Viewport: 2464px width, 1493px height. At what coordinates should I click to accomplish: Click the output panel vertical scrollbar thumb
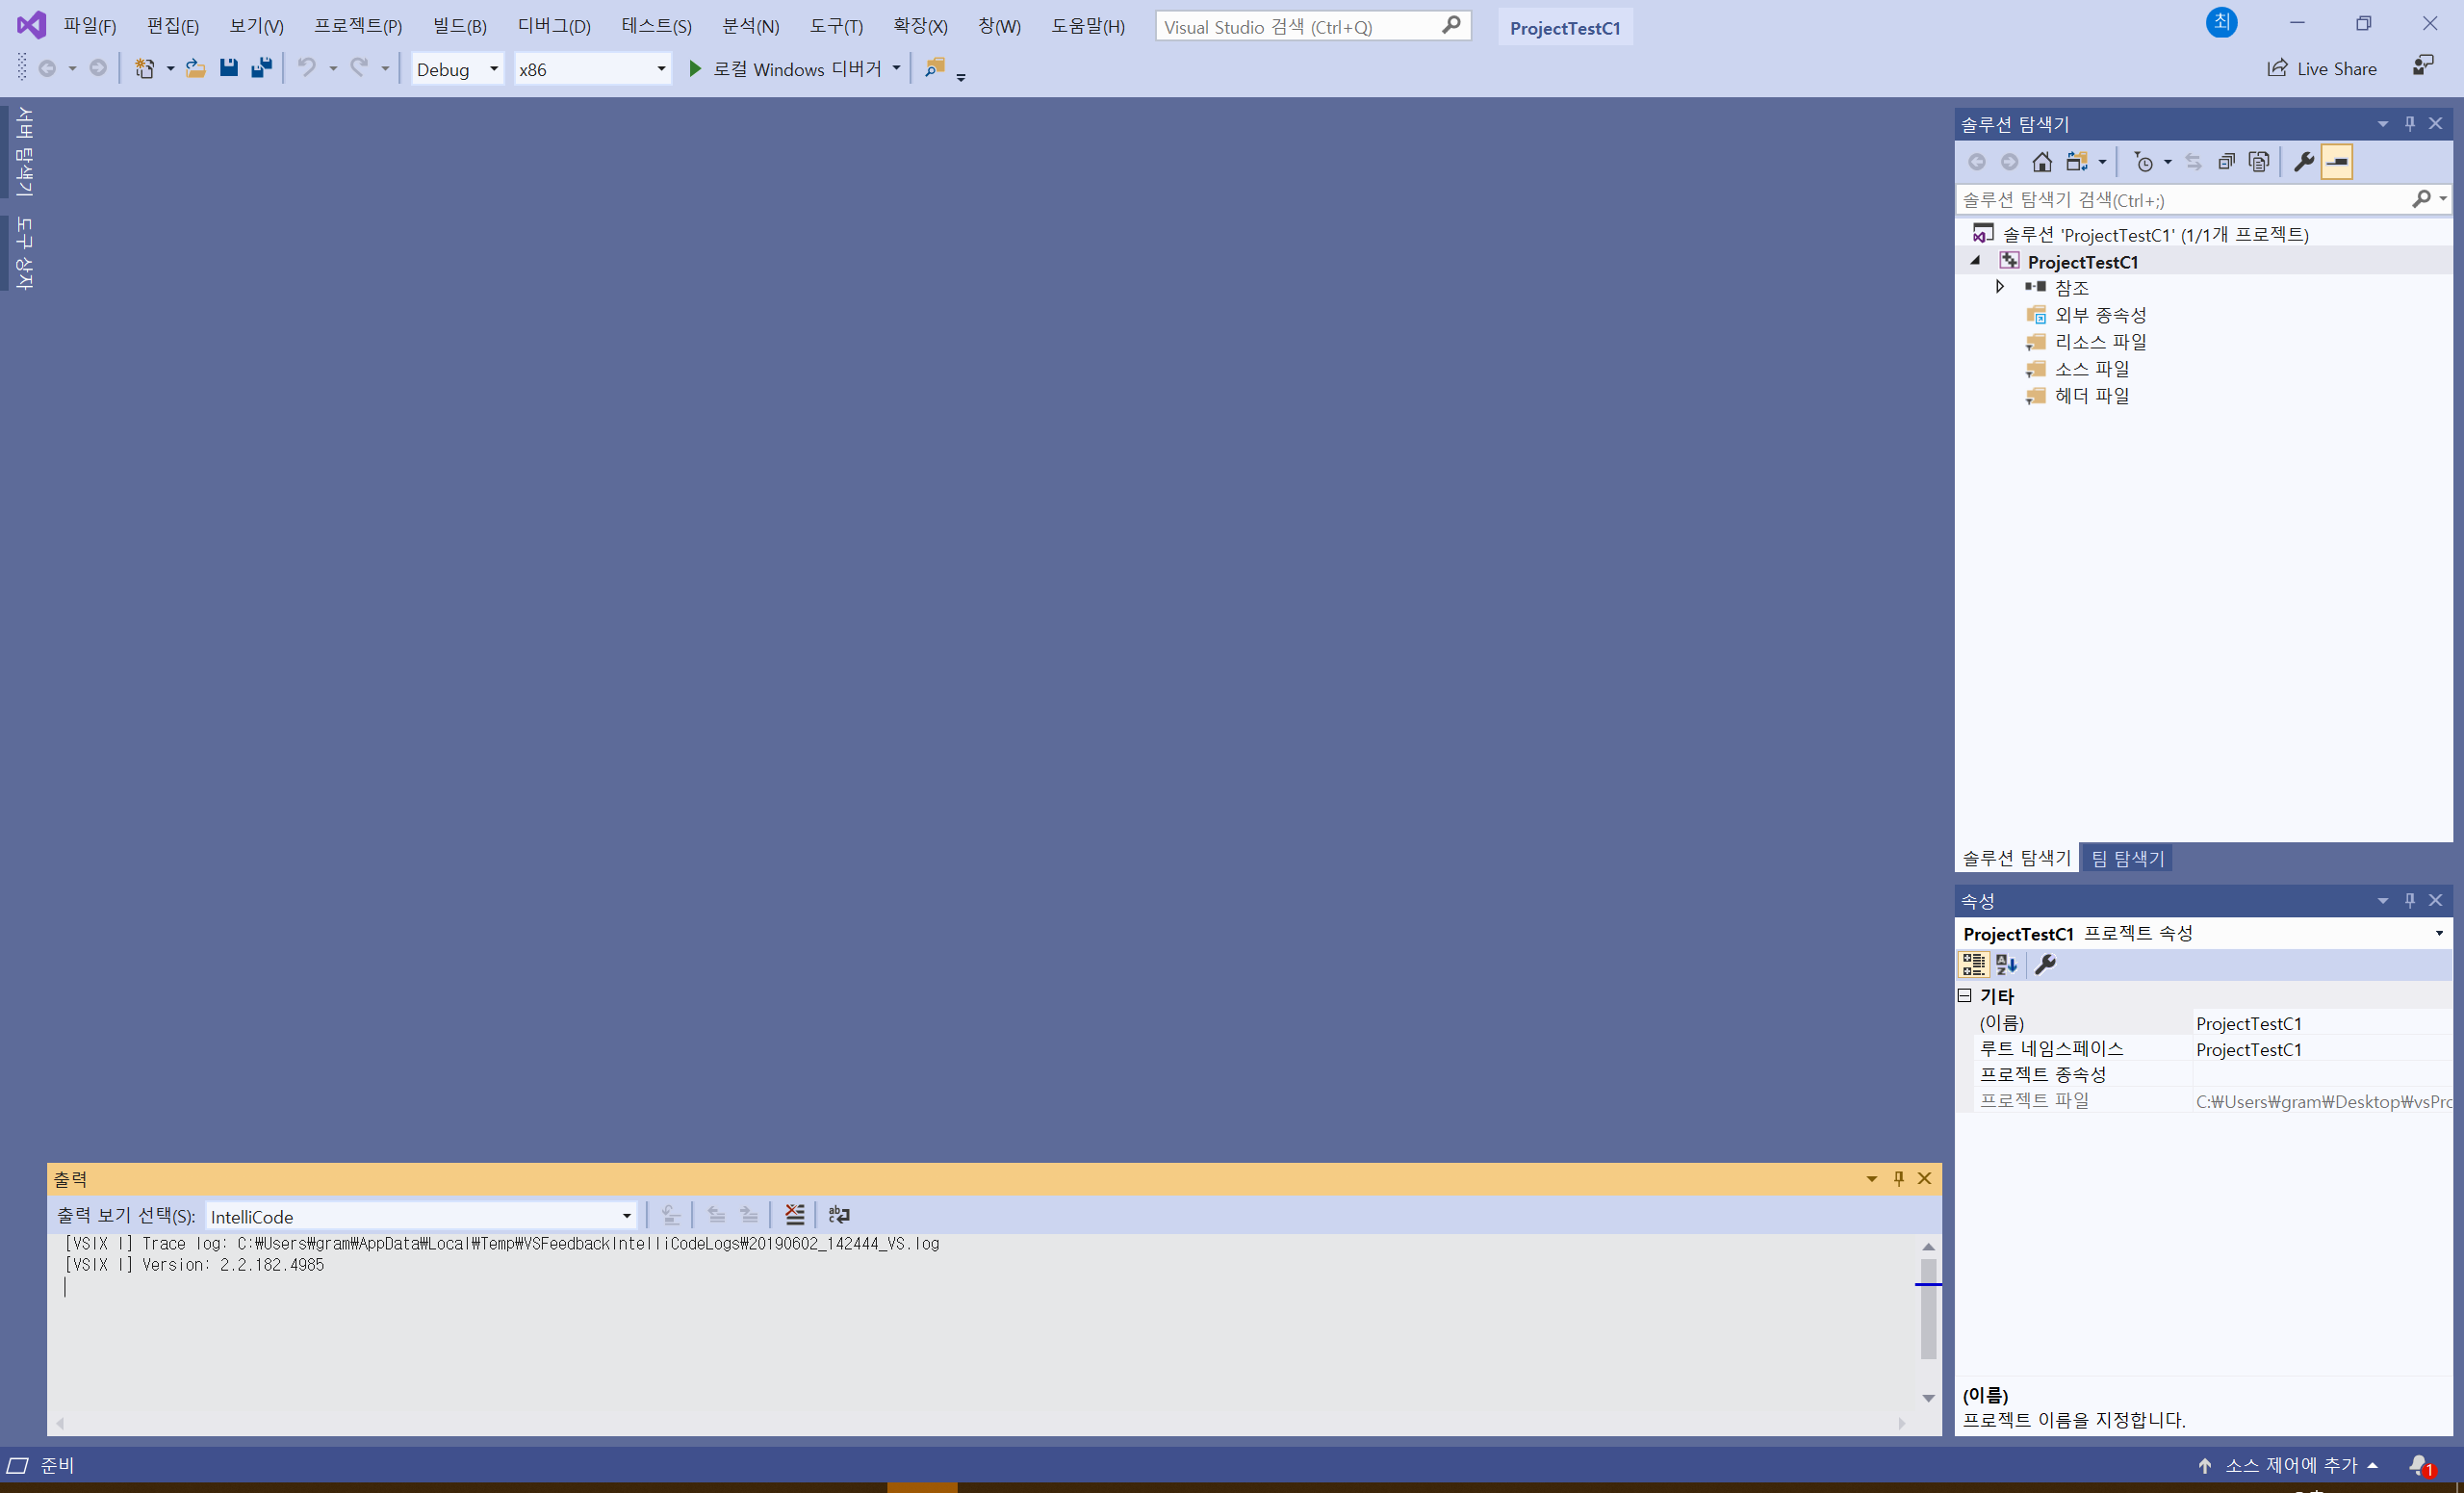(x=1928, y=1308)
